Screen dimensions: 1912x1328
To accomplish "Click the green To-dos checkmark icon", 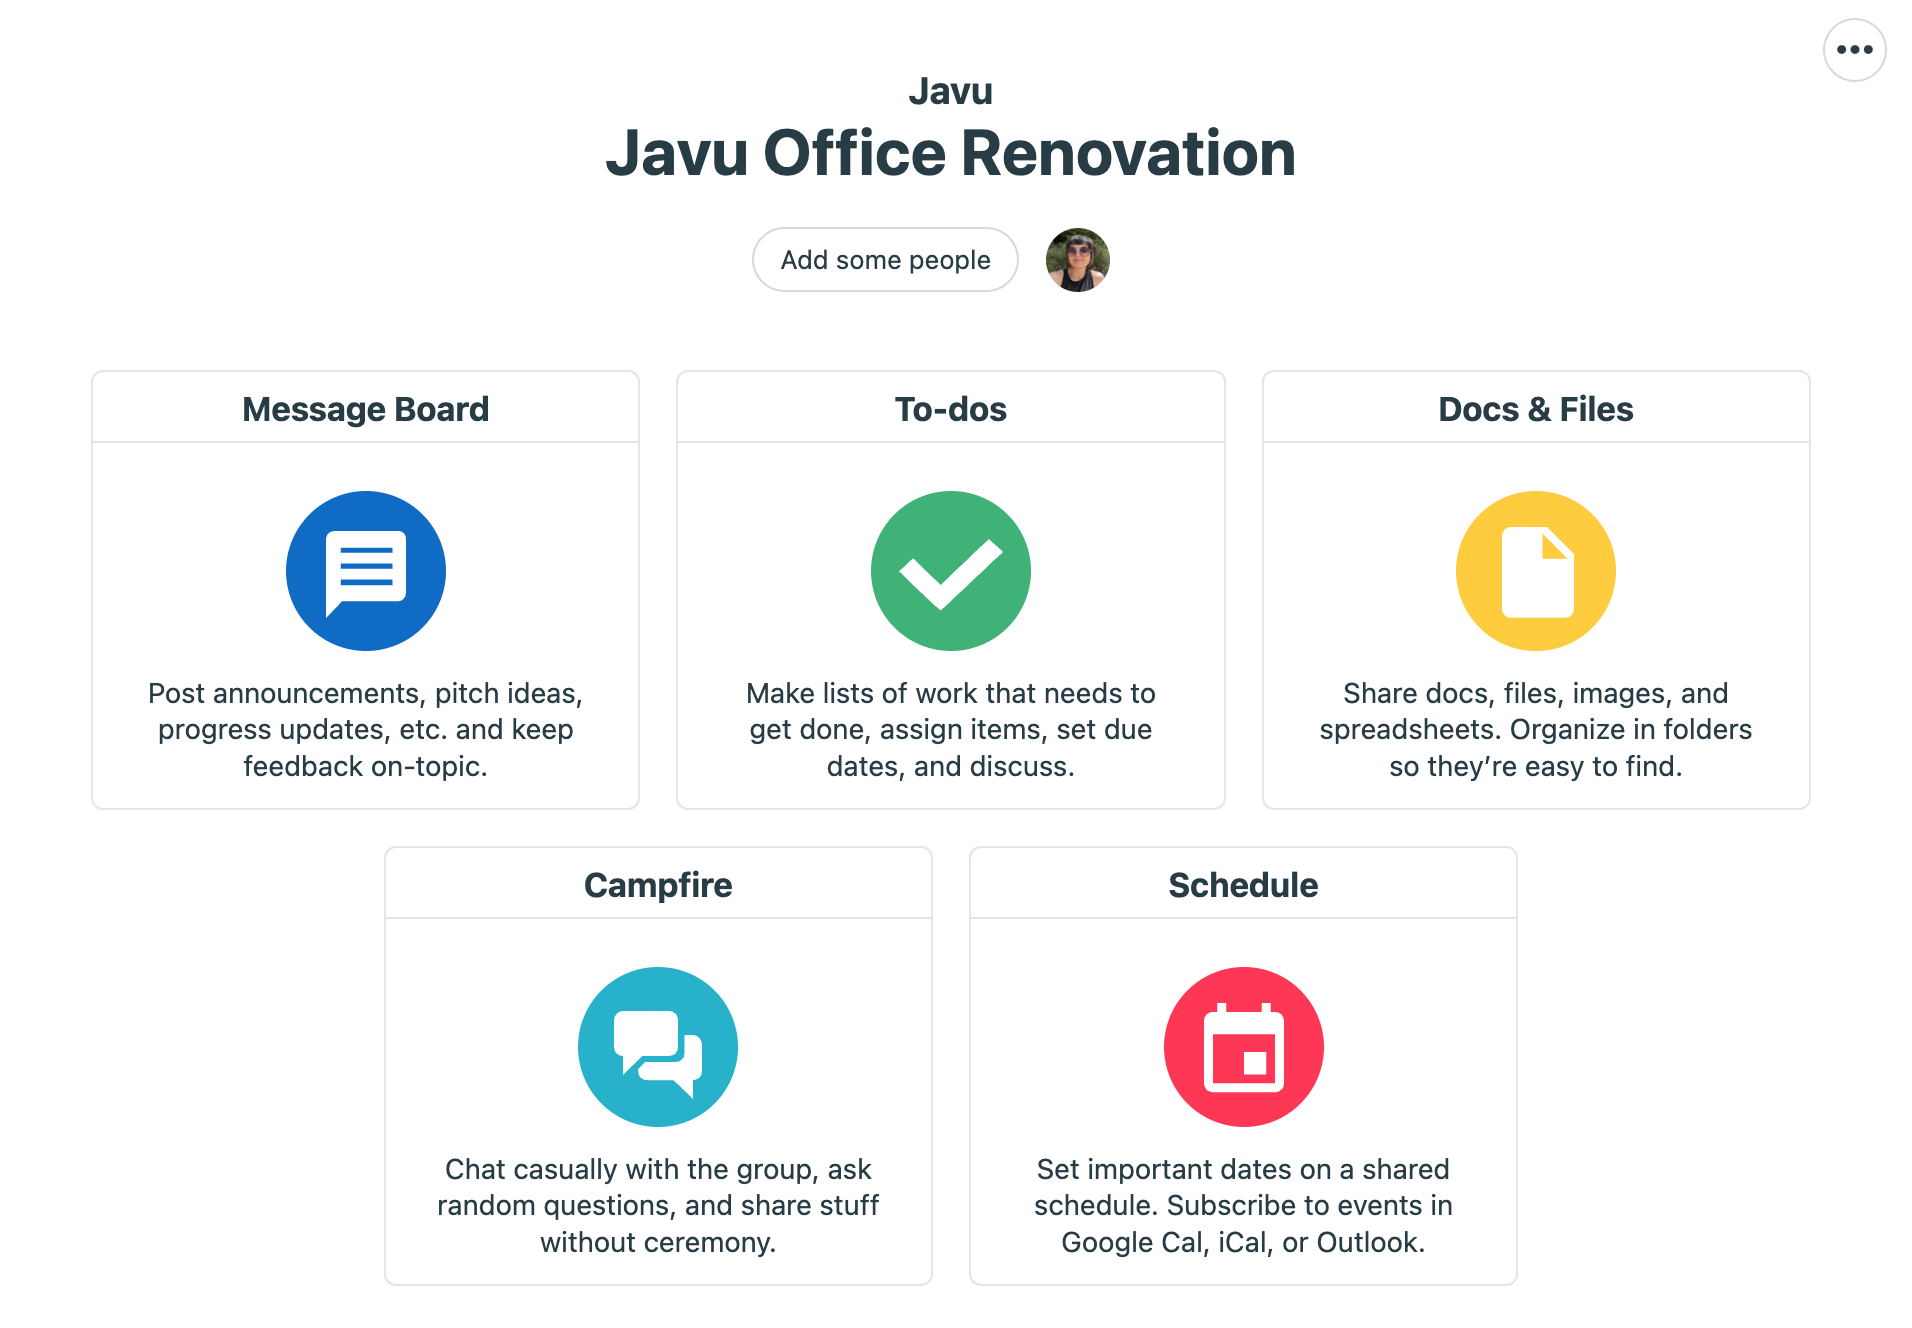I will click(x=950, y=570).
